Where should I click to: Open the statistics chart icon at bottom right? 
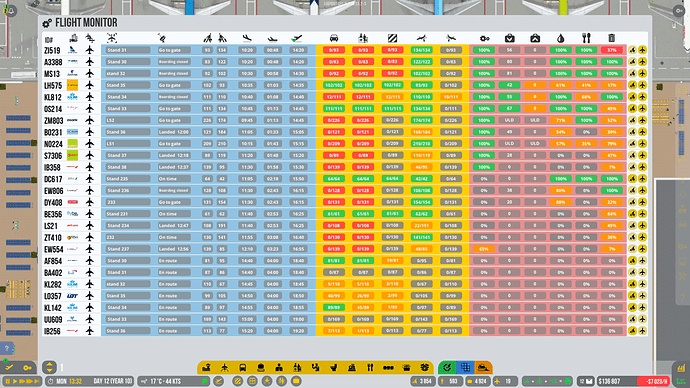pyautogui.click(x=681, y=368)
